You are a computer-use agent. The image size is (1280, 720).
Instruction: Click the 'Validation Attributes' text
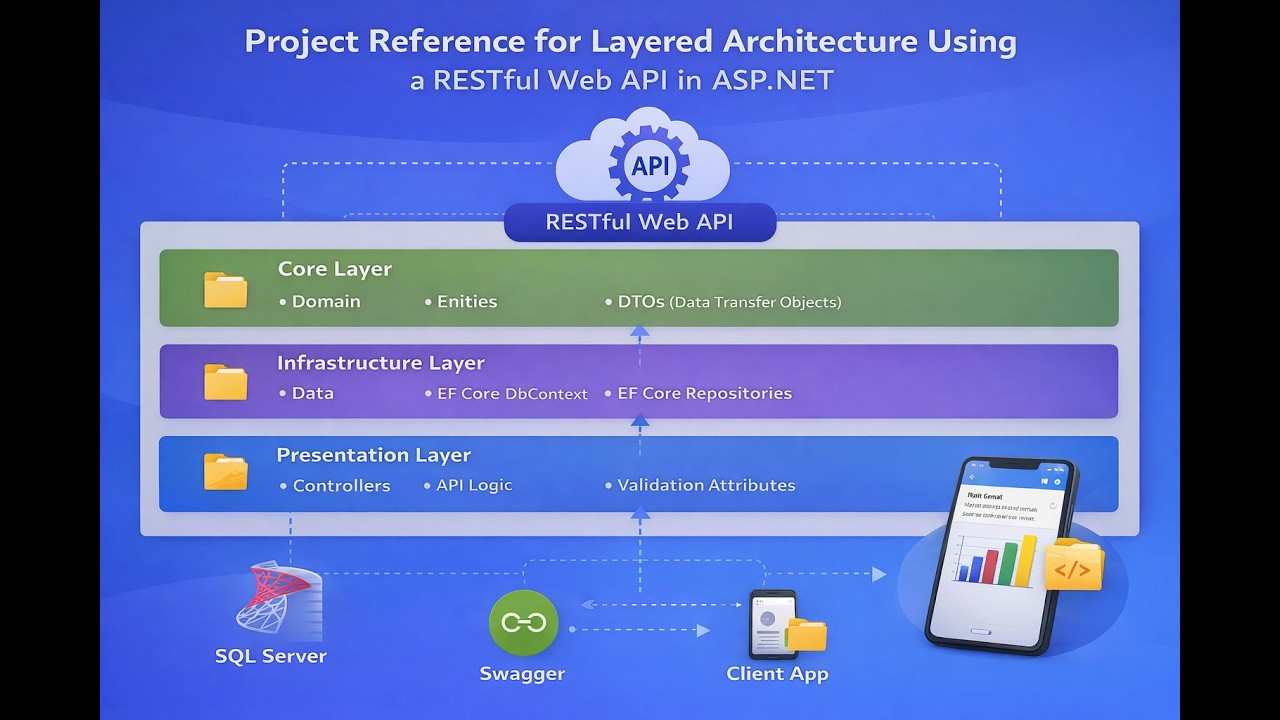click(x=706, y=485)
